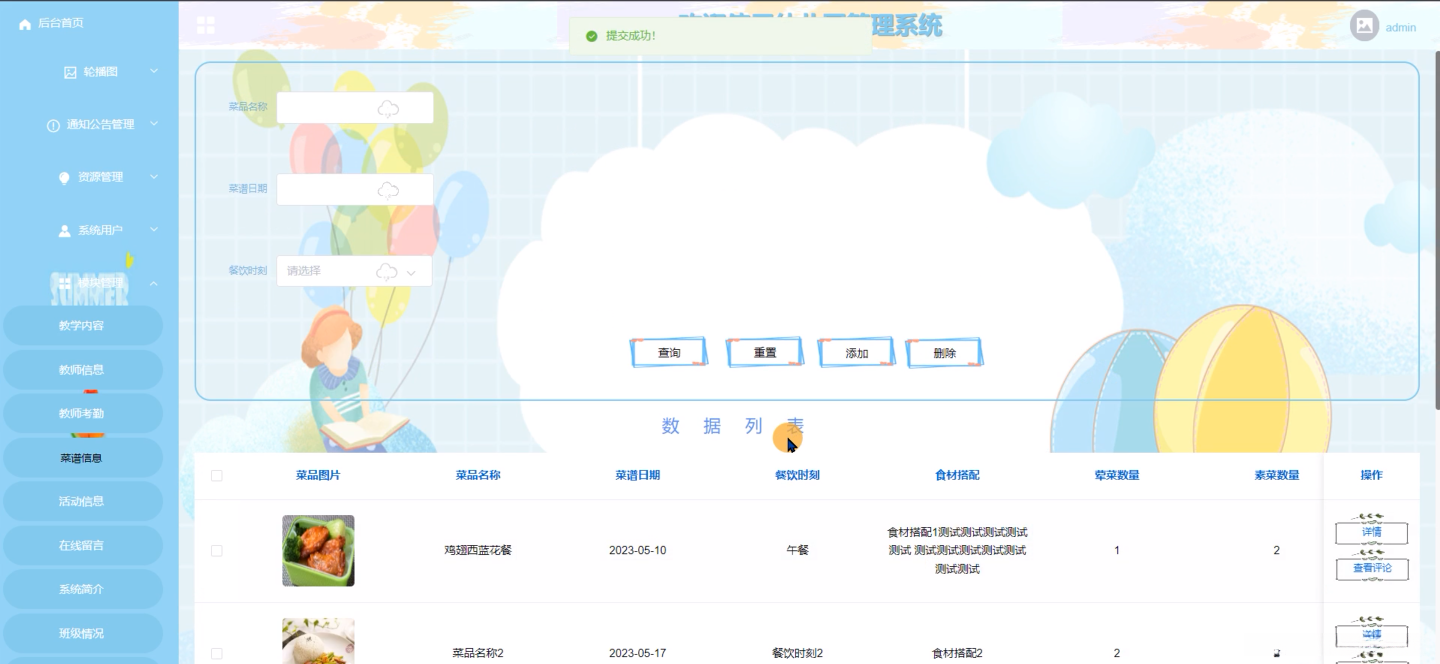
Task: Open 班级情况 menu item
Action: pyautogui.click(x=82, y=634)
